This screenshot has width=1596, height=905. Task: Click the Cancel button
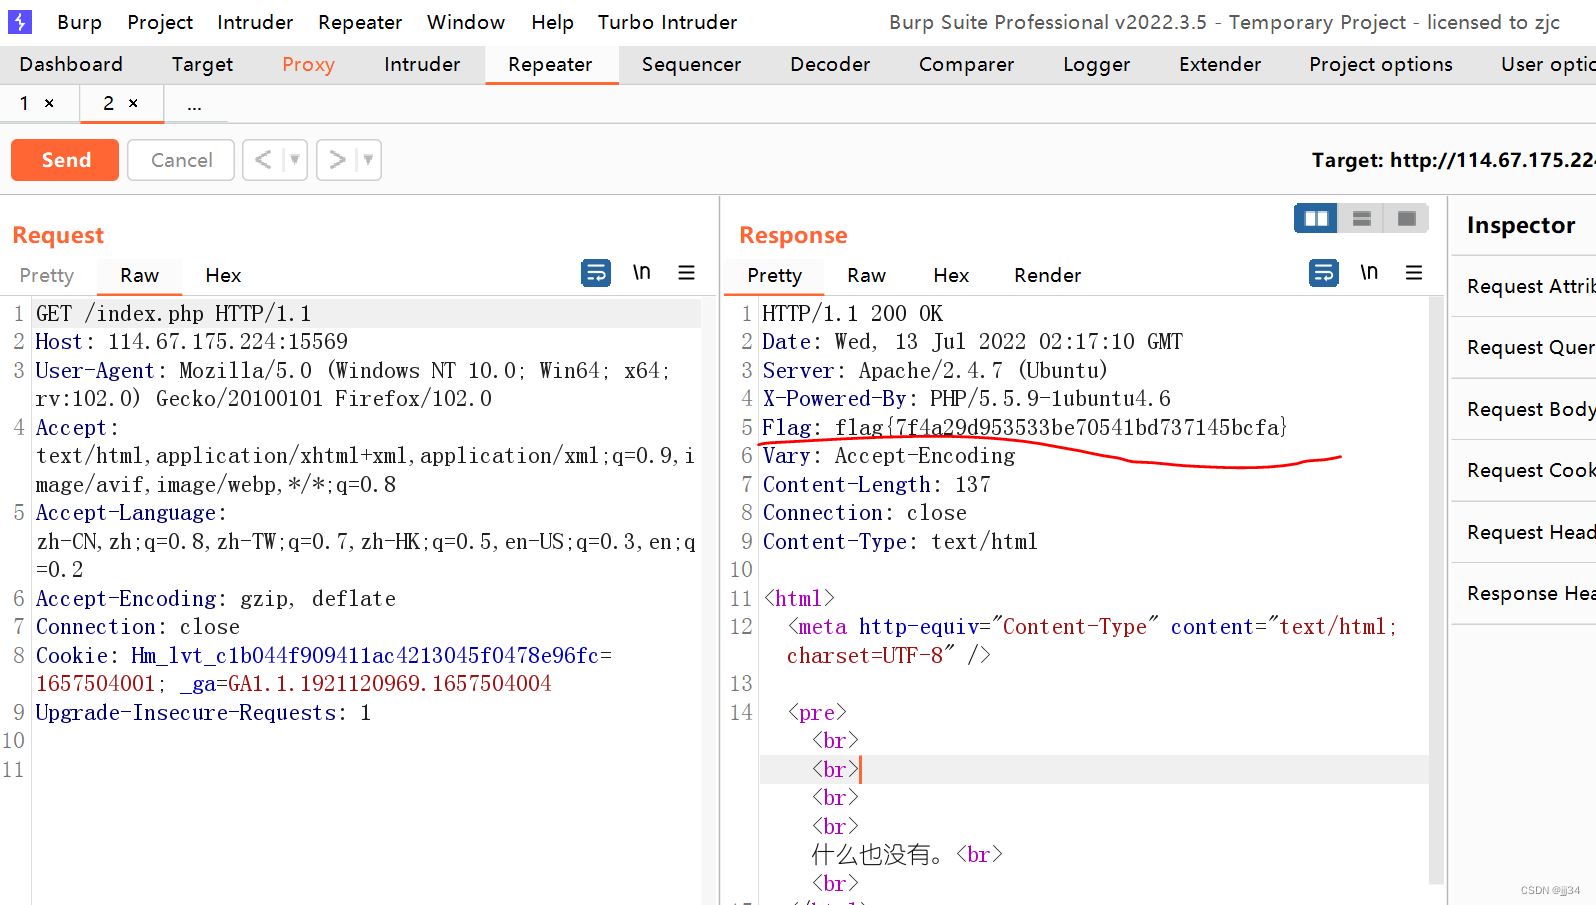pyautogui.click(x=181, y=160)
